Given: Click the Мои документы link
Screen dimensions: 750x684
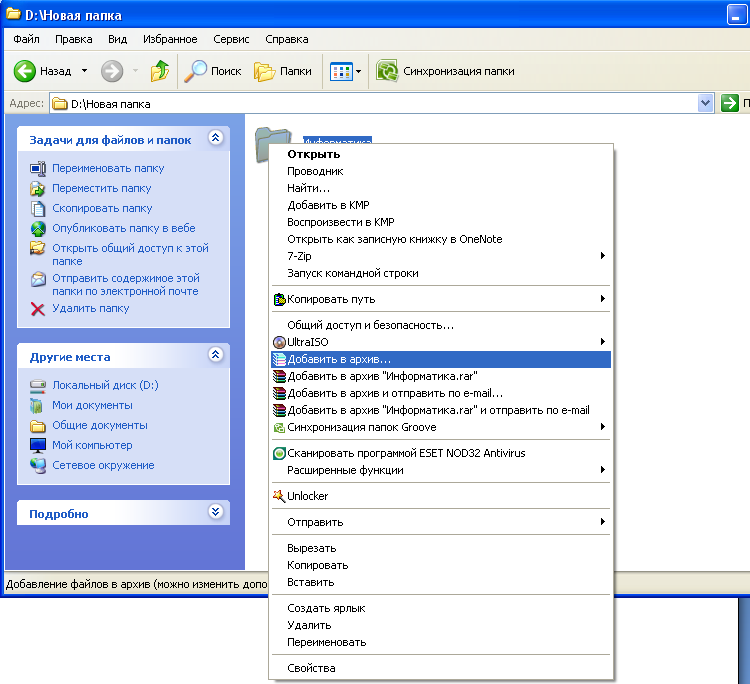Looking at the screenshot, I should 92,406.
